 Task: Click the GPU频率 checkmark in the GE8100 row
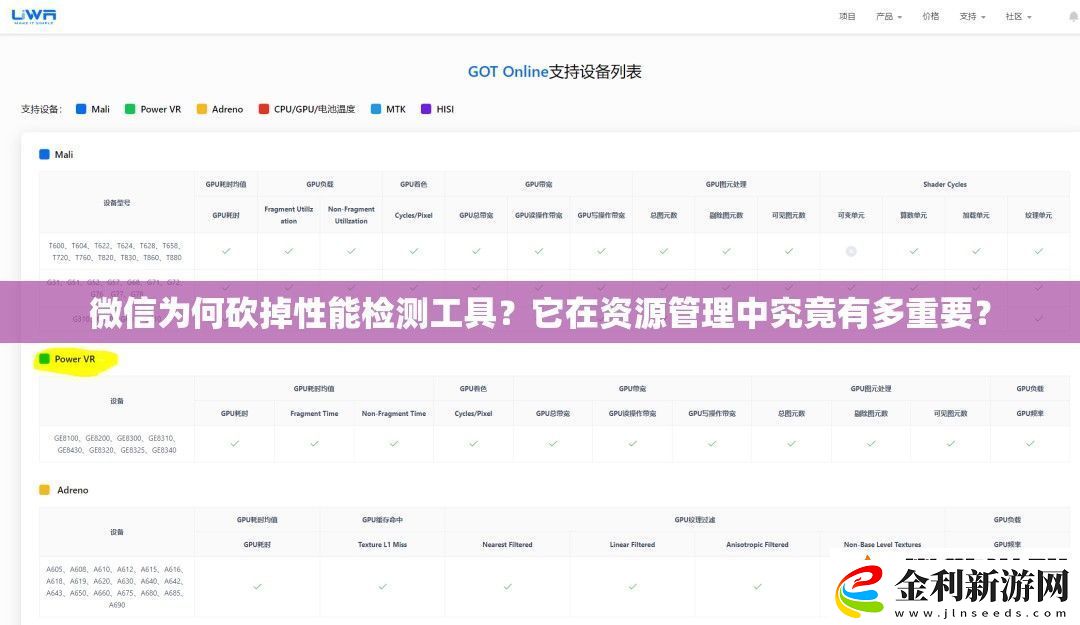[1030, 444]
